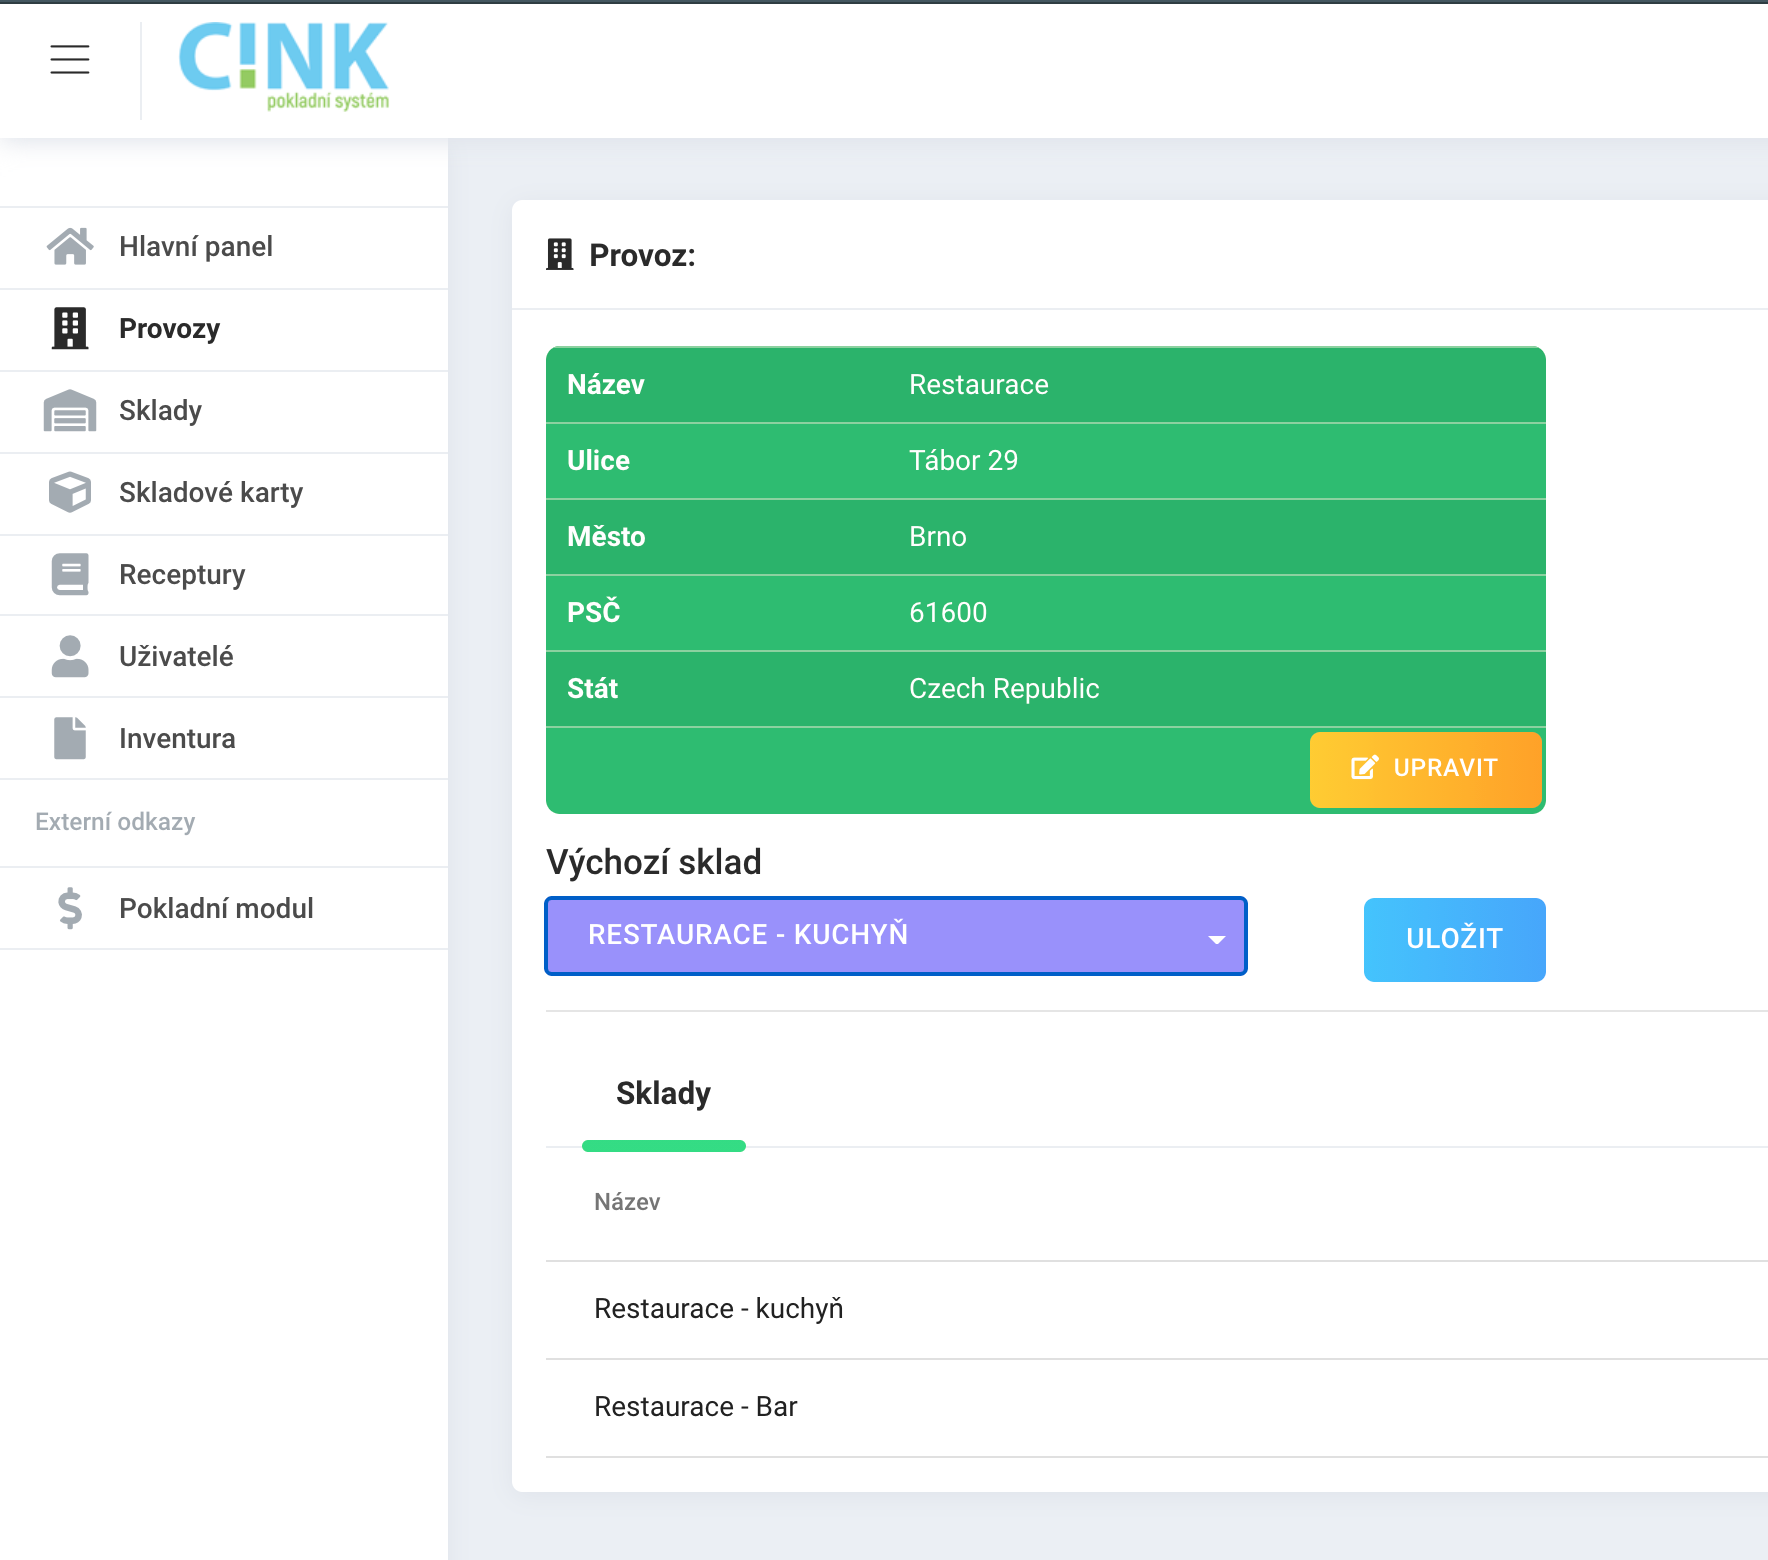Open the Provozy section
1768x1560 pixels.
click(x=224, y=329)
